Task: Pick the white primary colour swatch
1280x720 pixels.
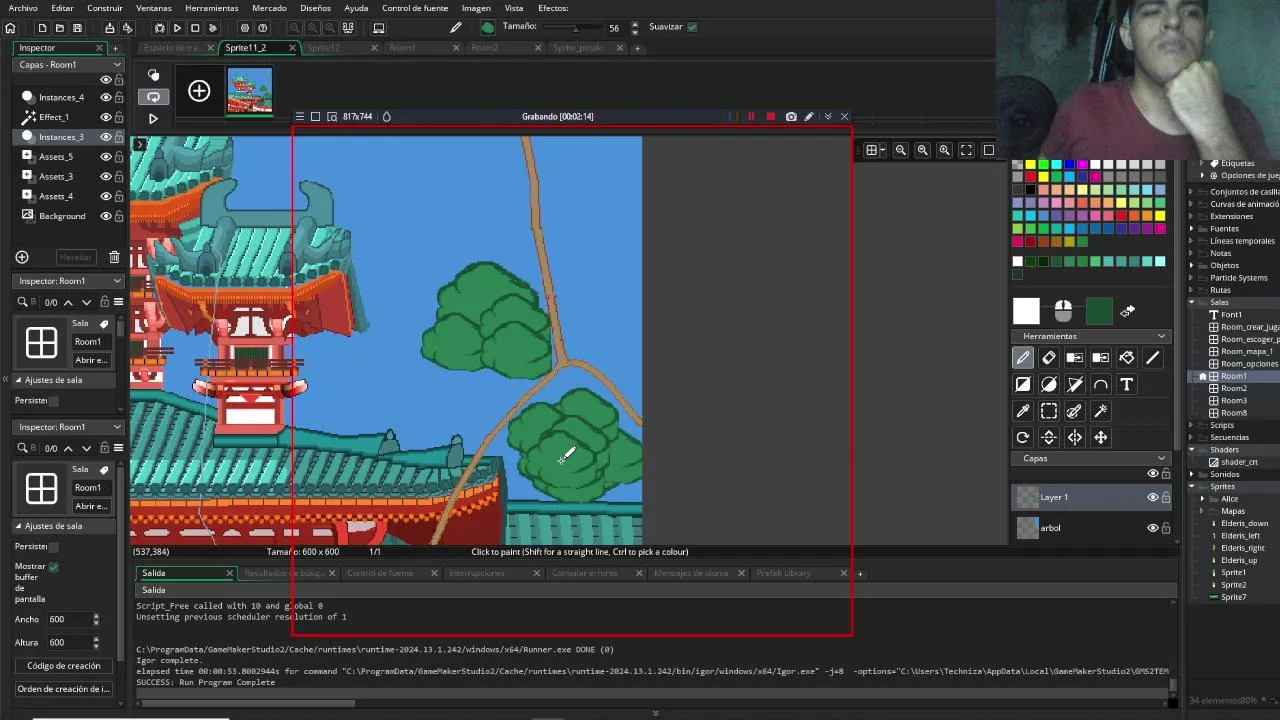Action: pyautogui.click(x=1026, y=312)
